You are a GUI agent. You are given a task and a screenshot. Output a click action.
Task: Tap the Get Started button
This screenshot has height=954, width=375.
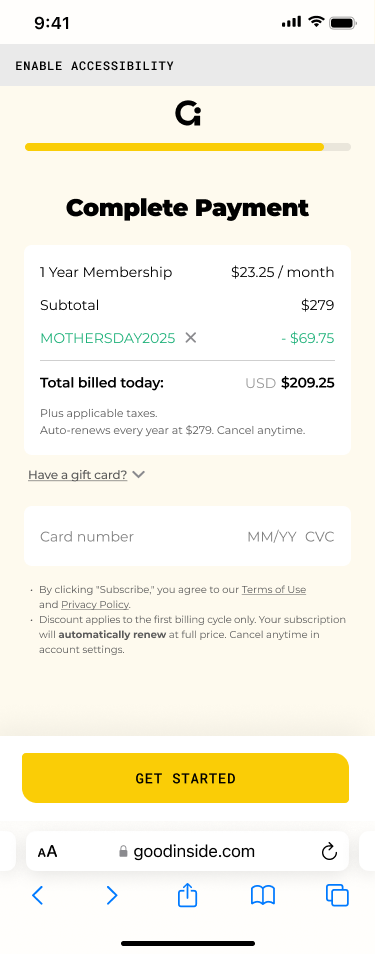click(186, 778)
